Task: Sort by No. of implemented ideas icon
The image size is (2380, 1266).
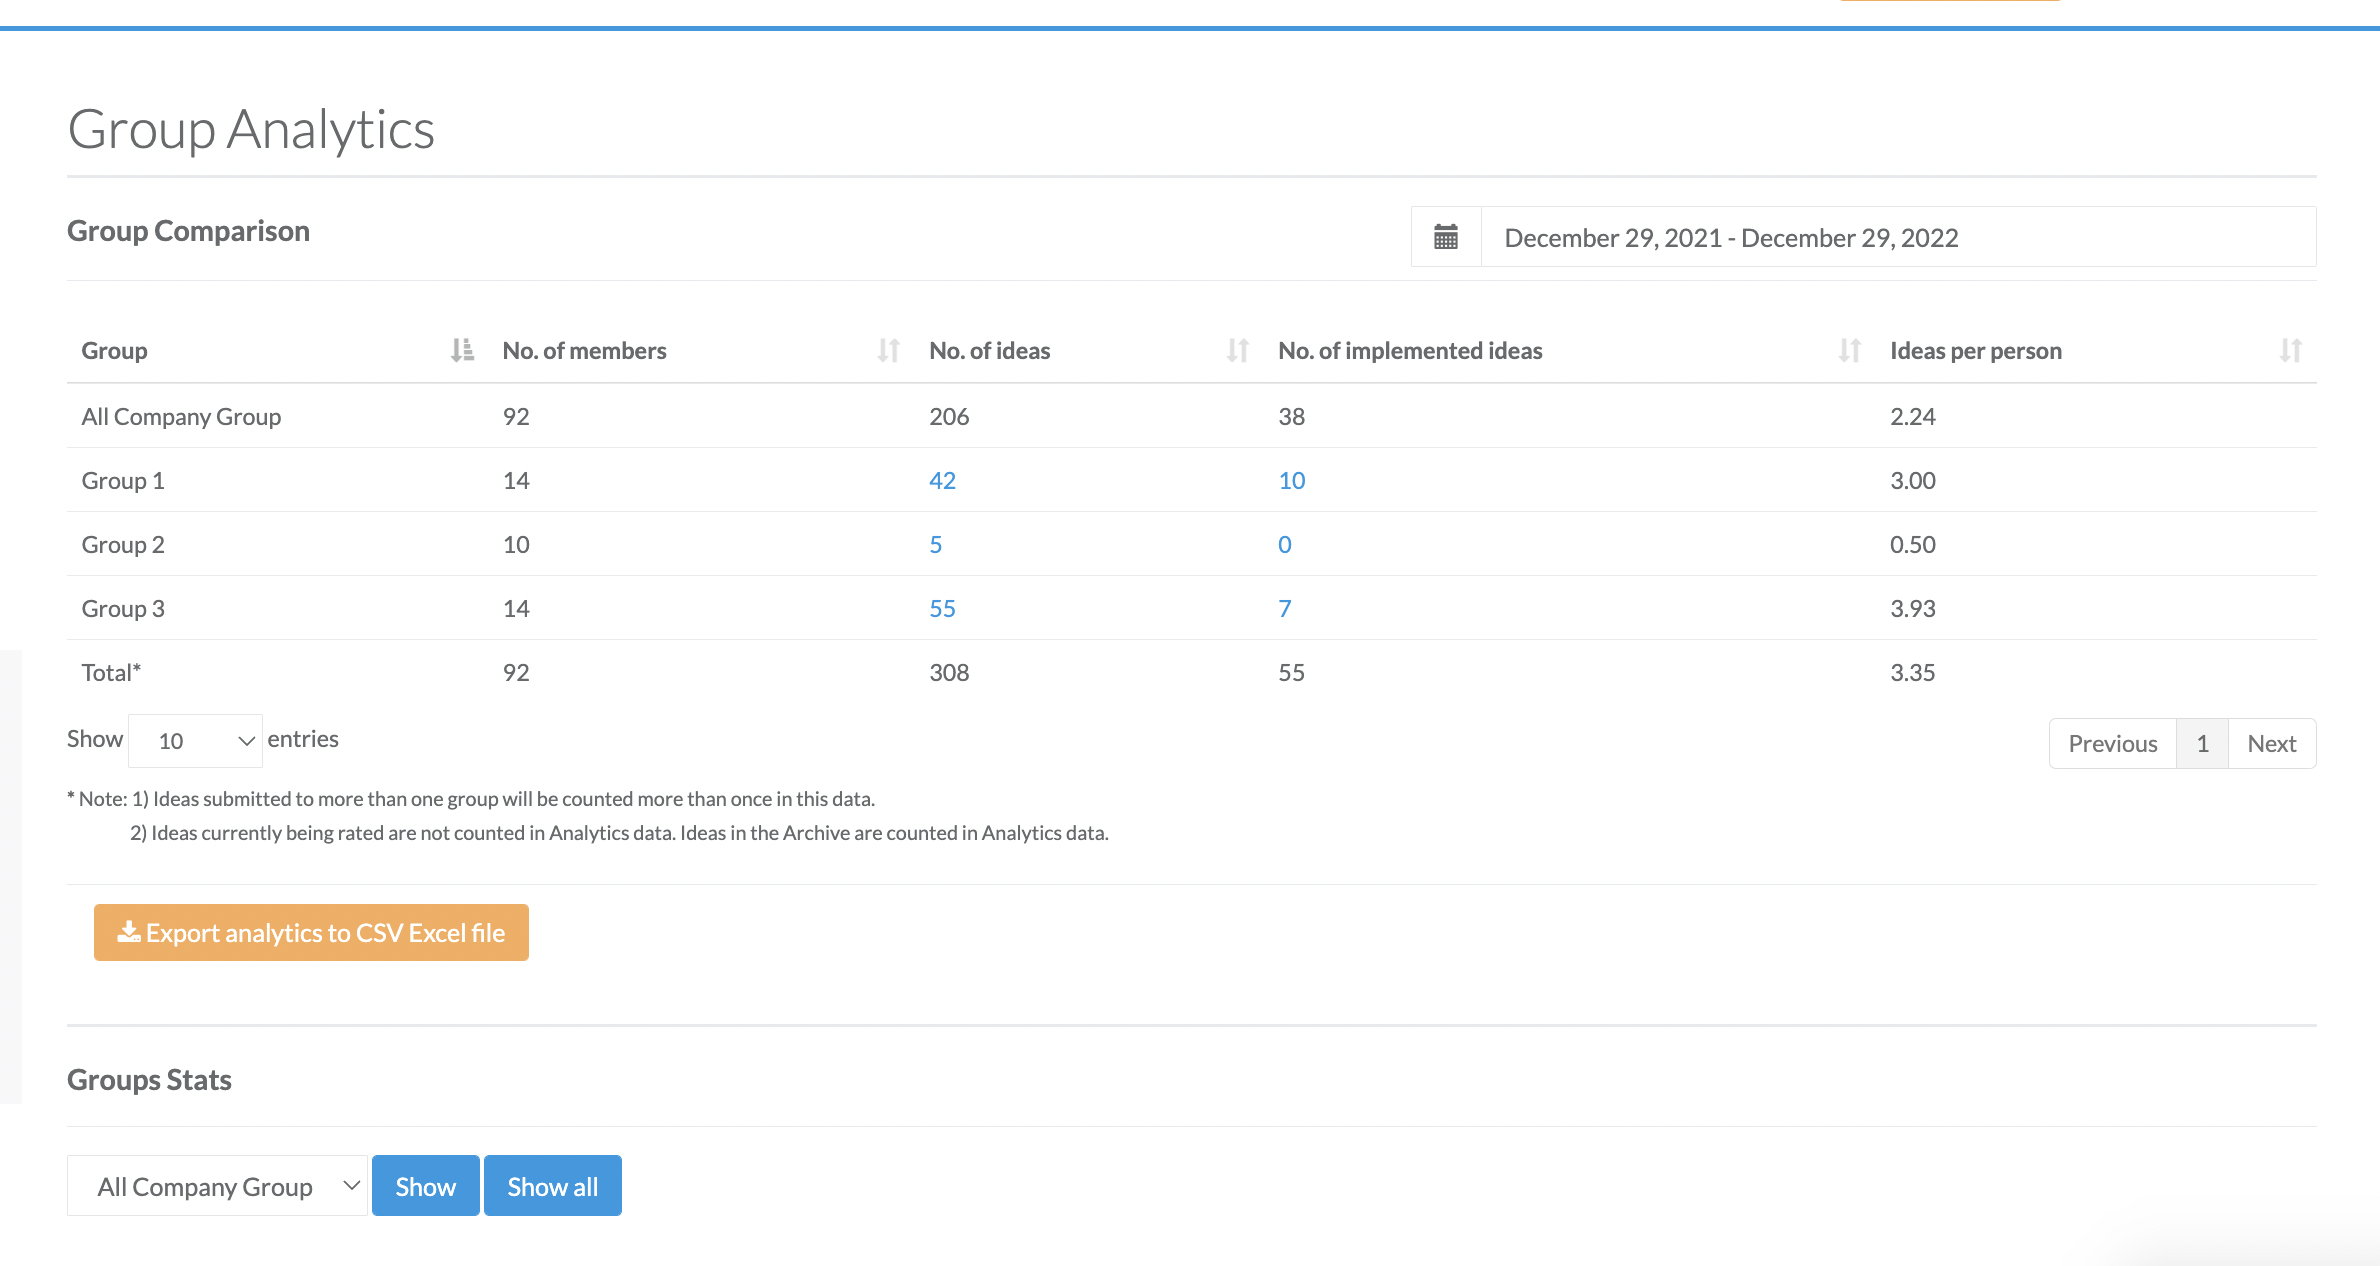Action: 1850,350
